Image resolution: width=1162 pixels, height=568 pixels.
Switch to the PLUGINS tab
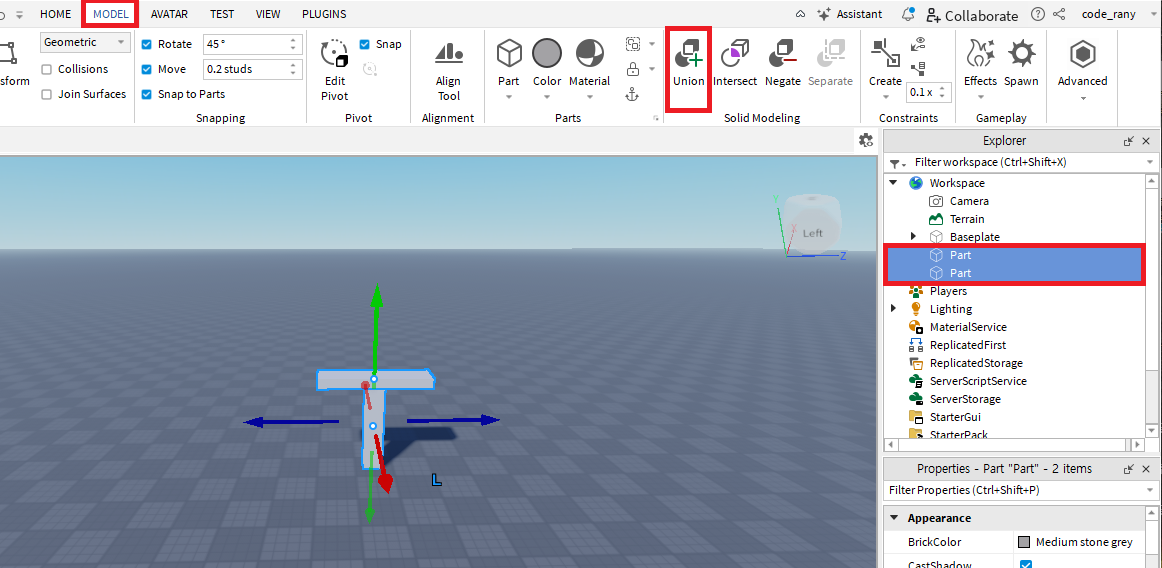[324, 14]
